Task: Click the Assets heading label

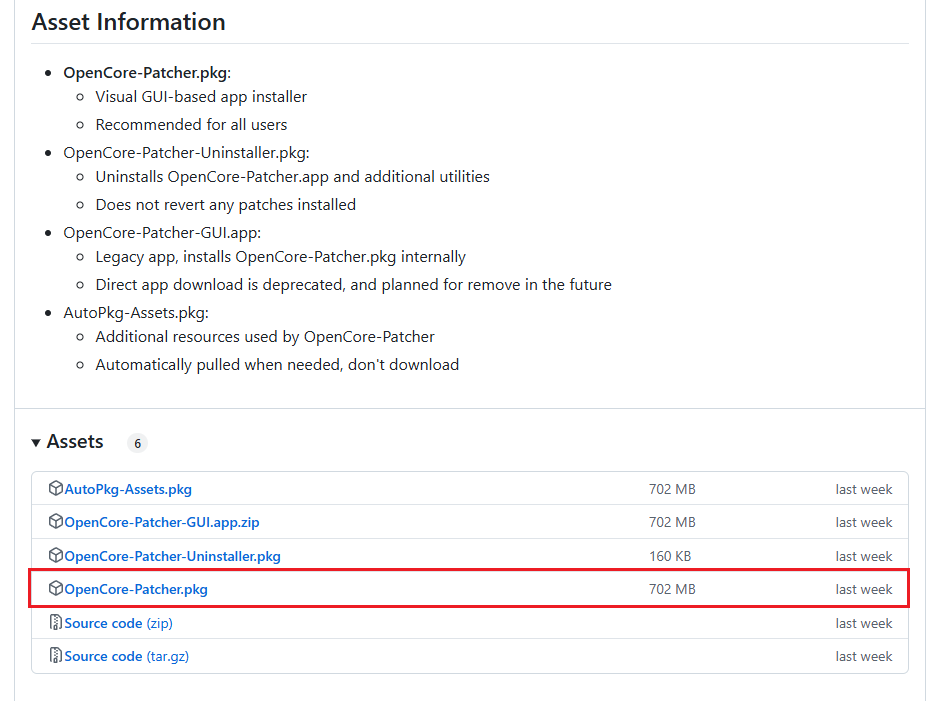Action: pyautogui.click(x=75, y=442)
